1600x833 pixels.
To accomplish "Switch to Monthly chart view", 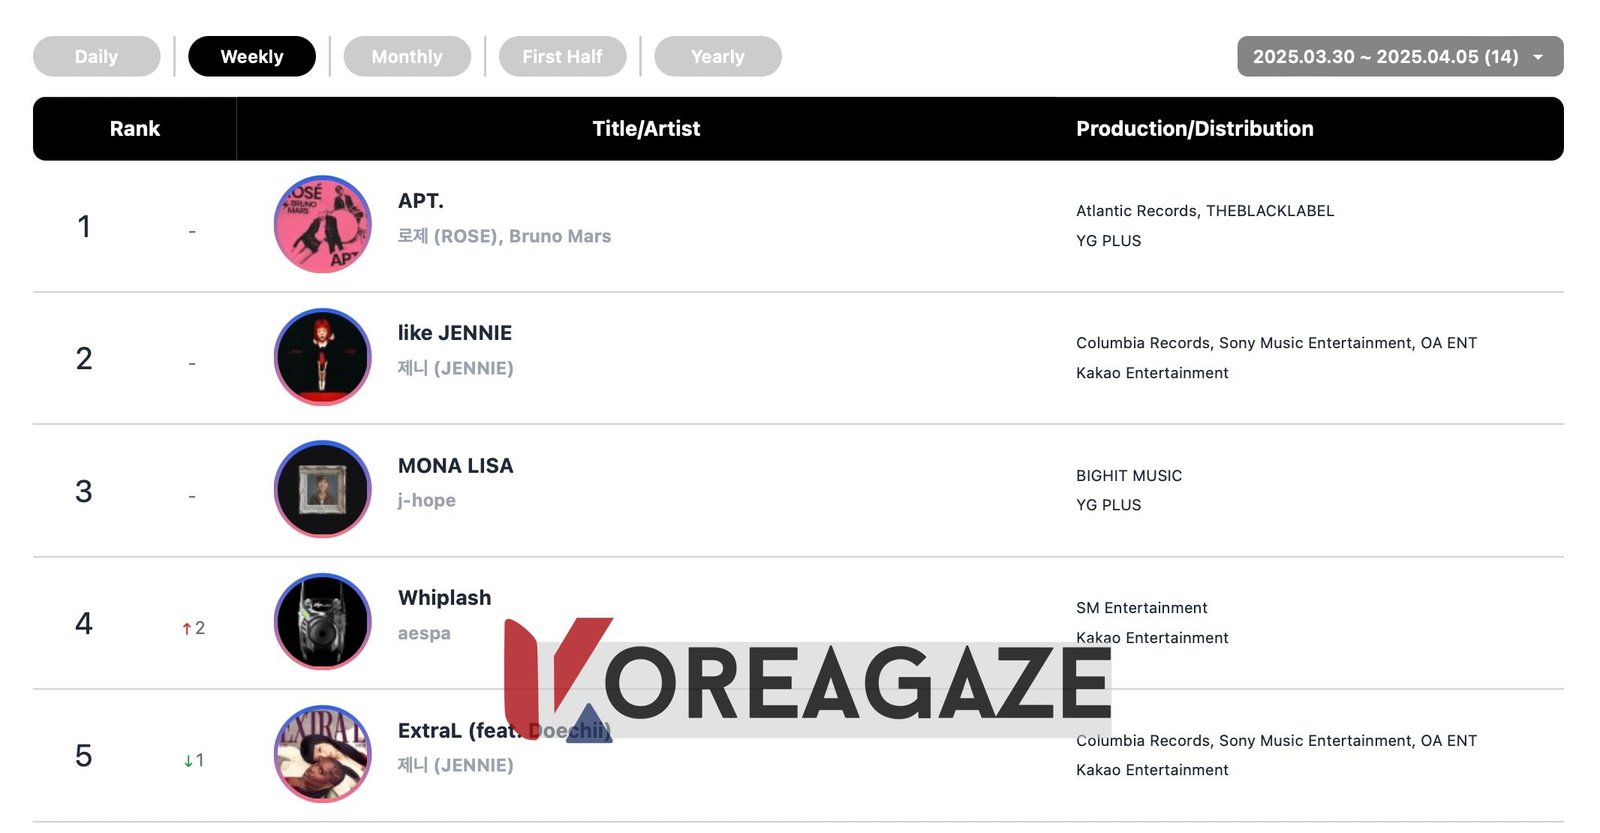I will coord(407,57).
